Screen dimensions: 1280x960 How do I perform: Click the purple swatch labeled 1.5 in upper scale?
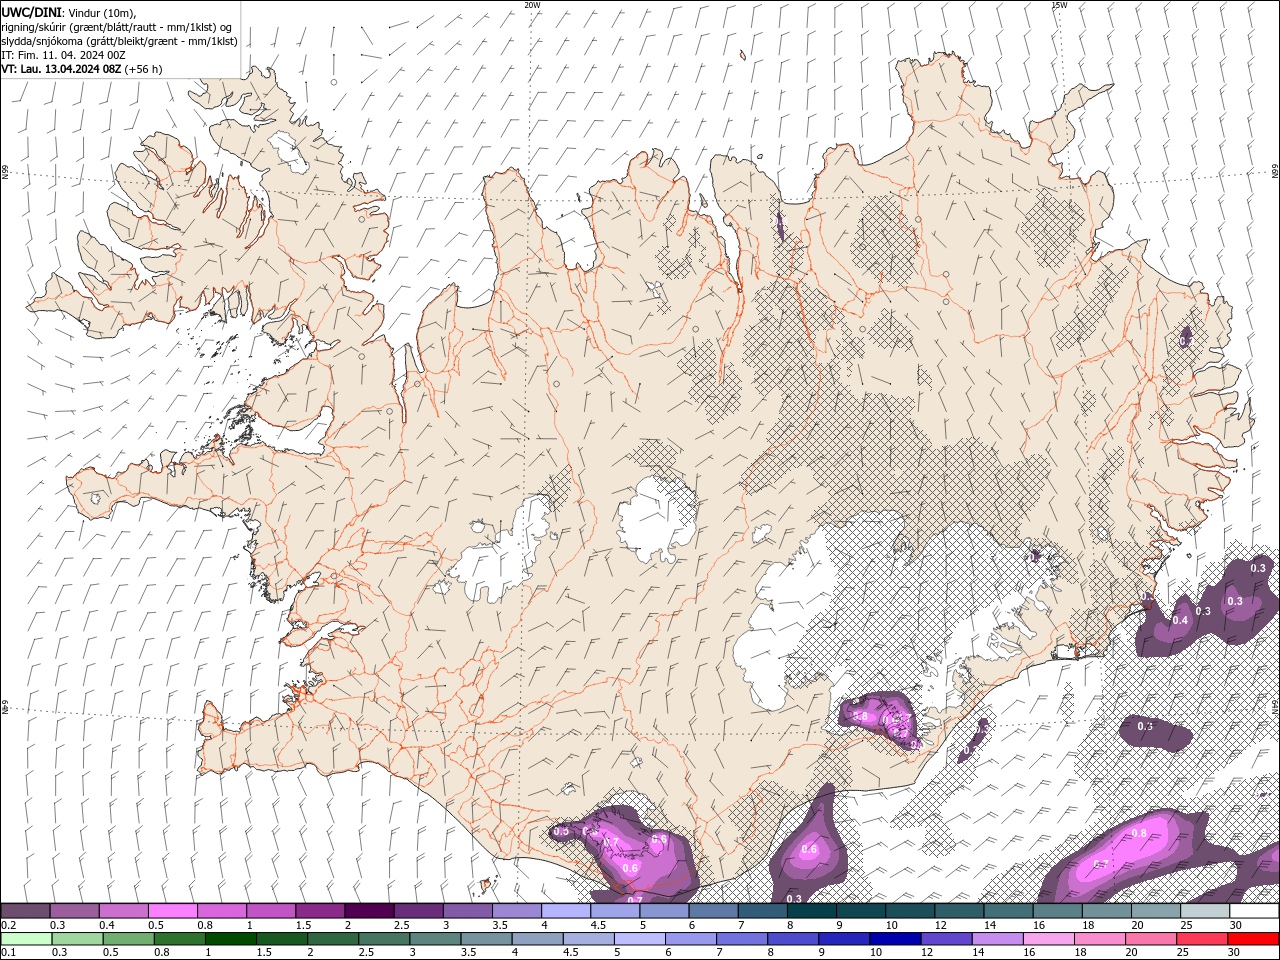pos(320,911)
